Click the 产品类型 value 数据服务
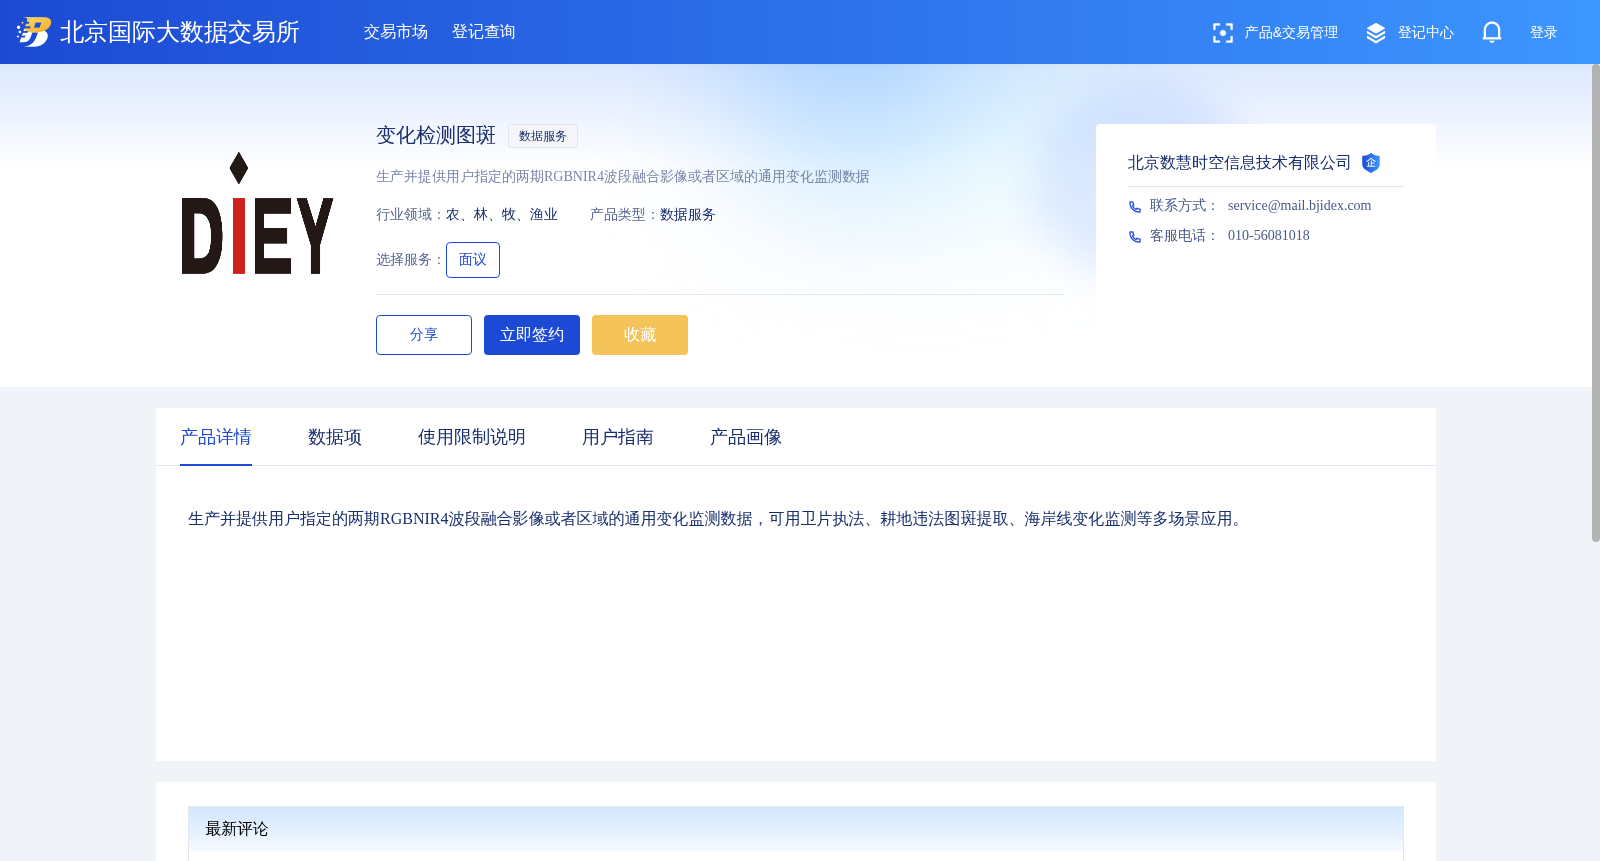This screenshot has width=1600, height=861. click(688, 215)
